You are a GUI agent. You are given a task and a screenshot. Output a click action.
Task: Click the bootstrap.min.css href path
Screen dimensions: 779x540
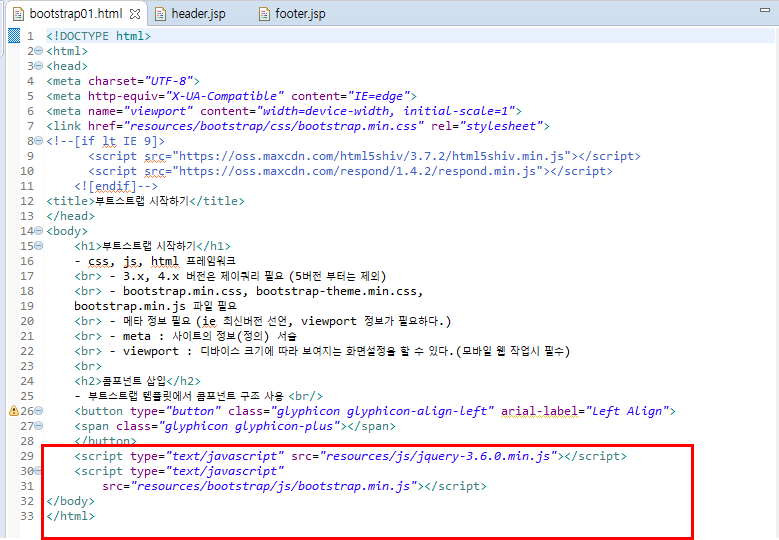(x=273, y=126)
